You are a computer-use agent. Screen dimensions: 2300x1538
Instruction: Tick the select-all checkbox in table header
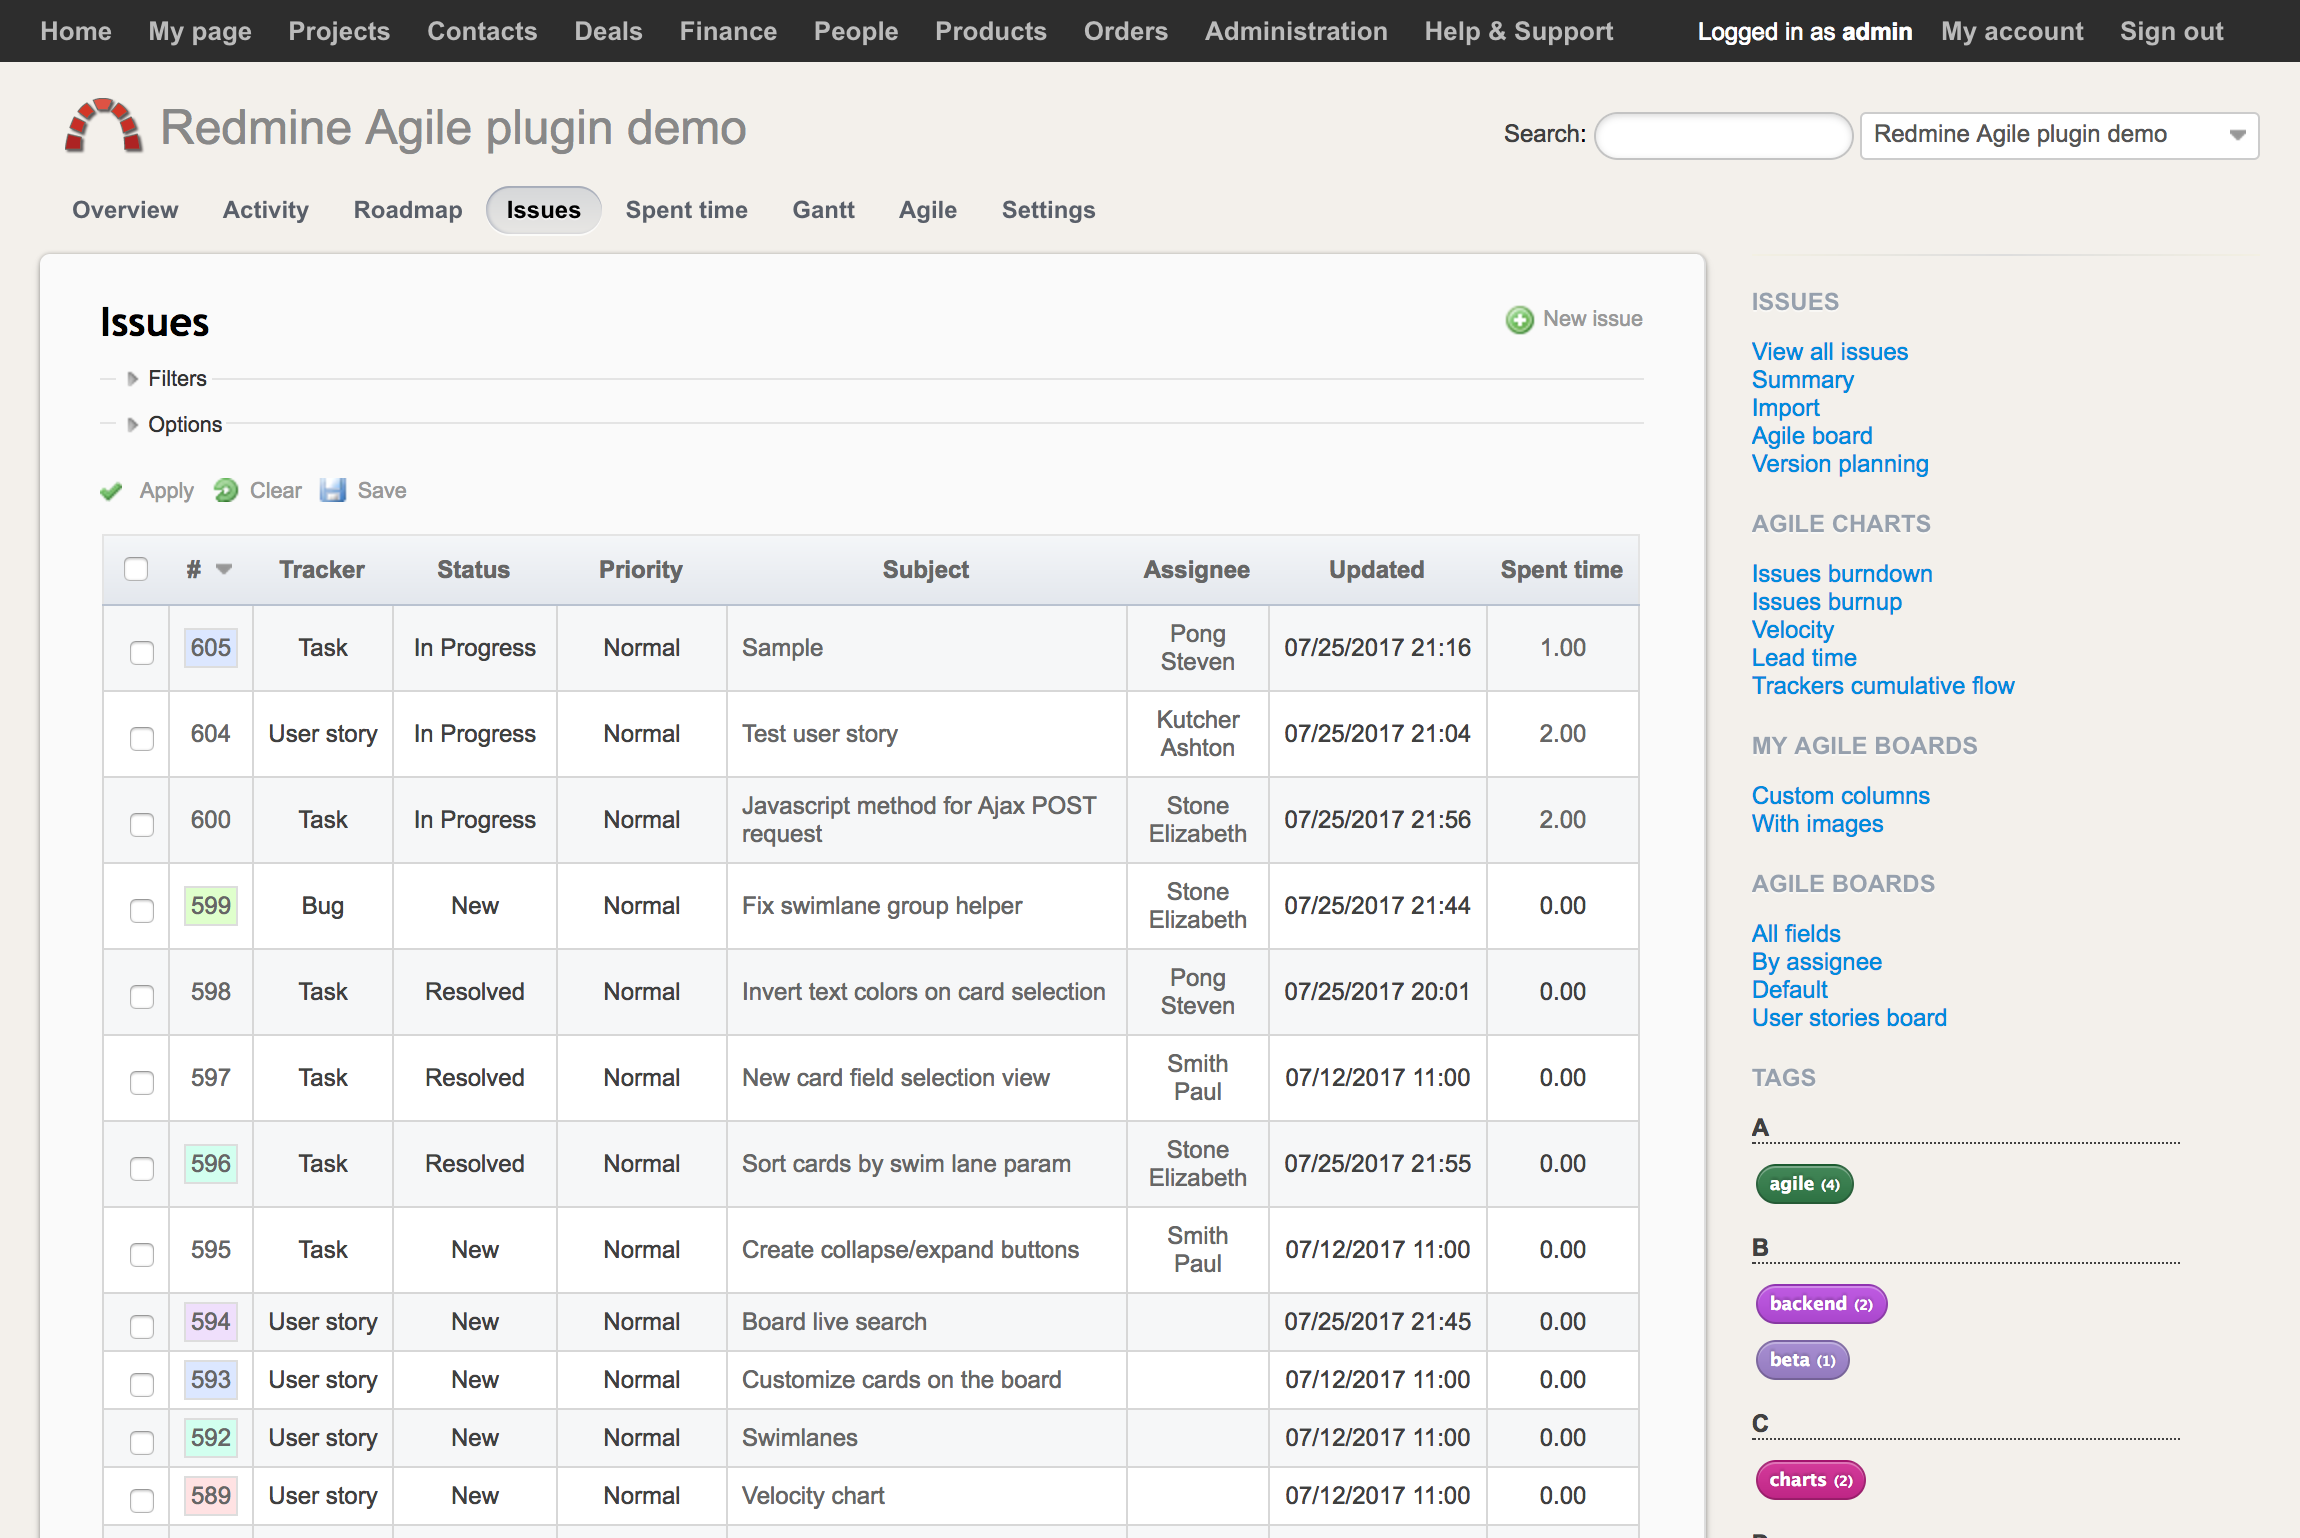coord(136,569)
